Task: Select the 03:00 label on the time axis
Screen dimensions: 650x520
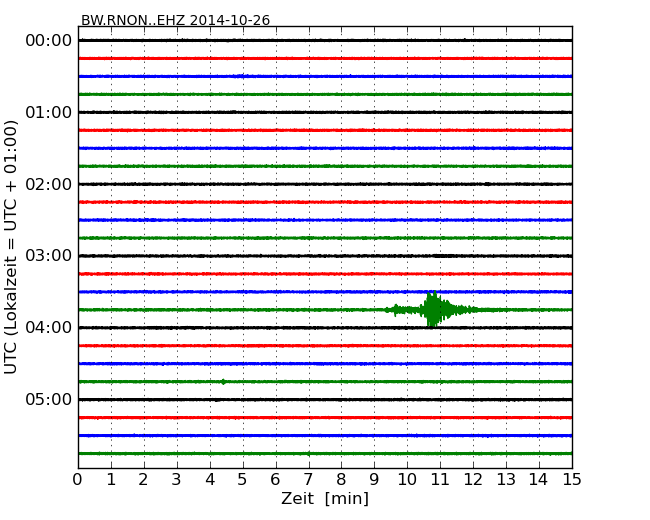Action: tap(49, 255)
